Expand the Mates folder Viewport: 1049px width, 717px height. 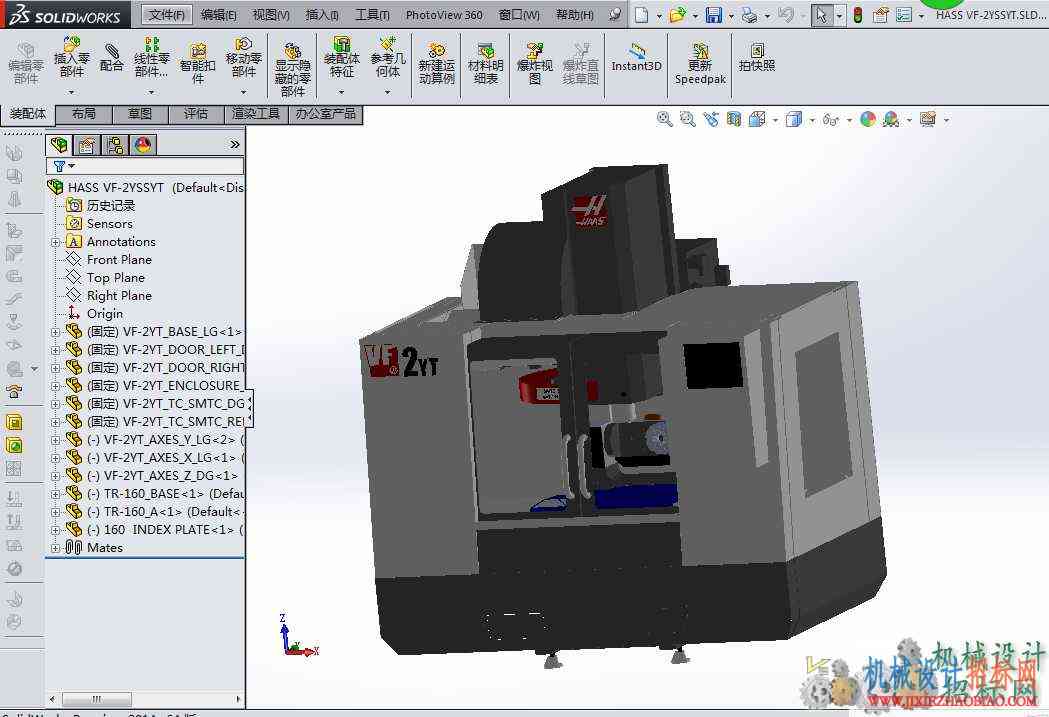coord(56,548)
